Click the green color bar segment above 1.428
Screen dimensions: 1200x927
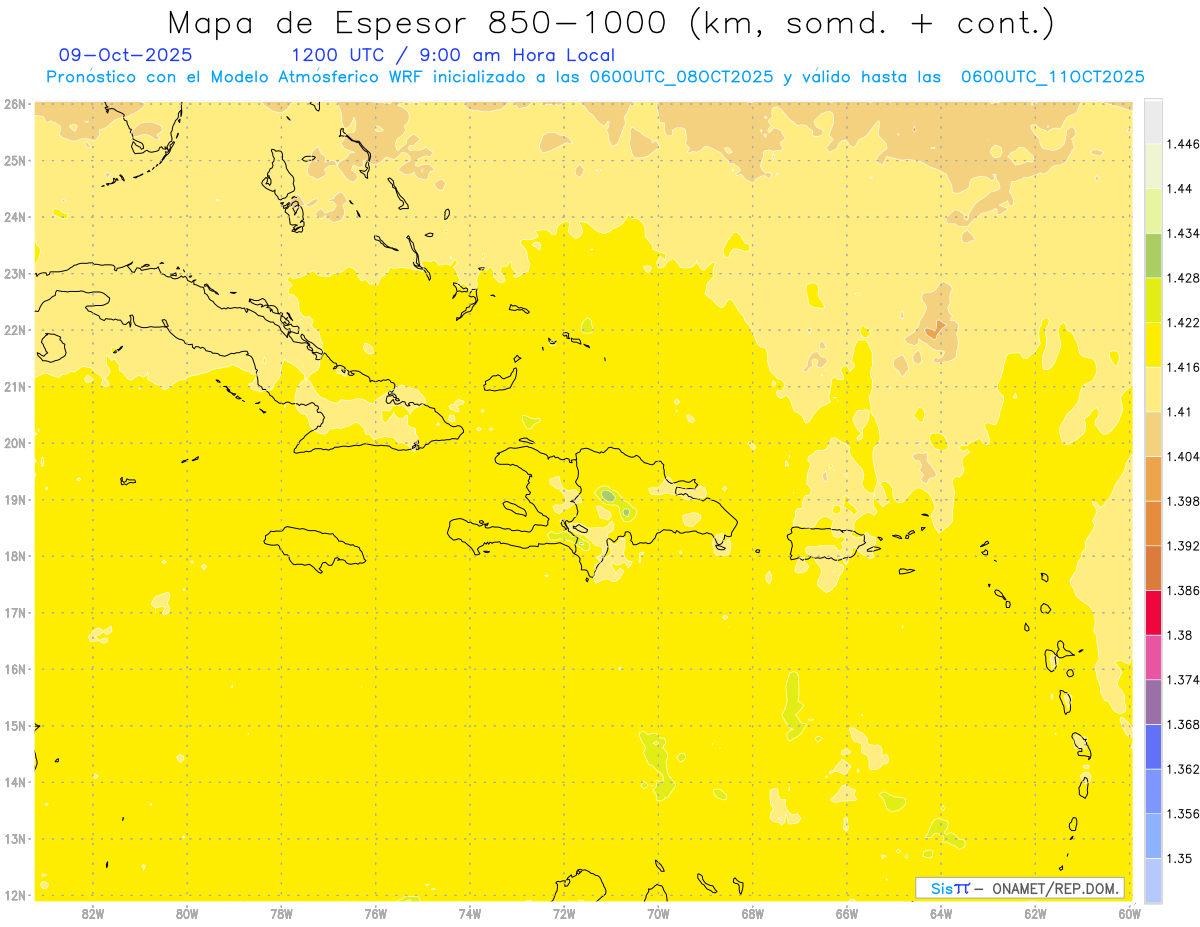coord(1153,255)
